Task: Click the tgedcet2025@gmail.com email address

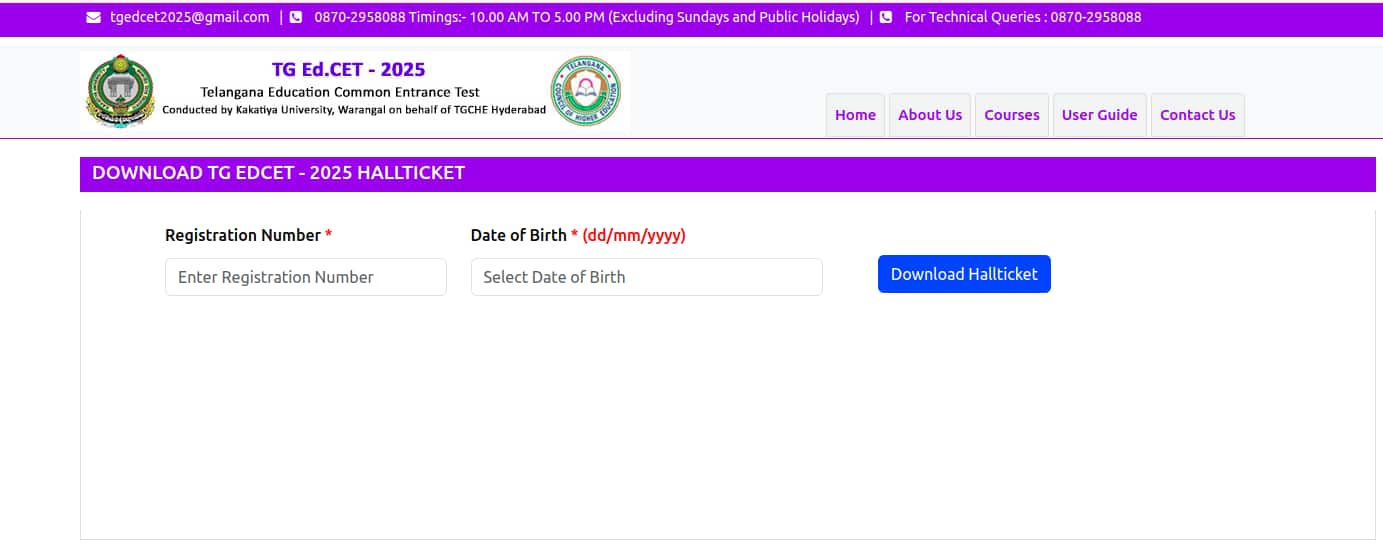Action: [190, 17]
